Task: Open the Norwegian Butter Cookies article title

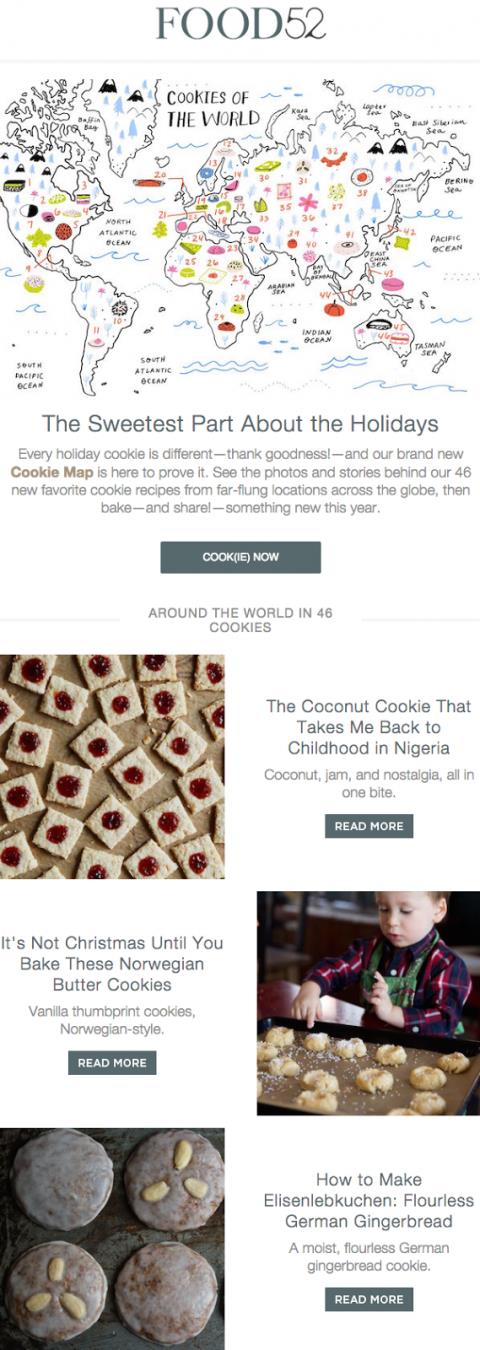Action: pyautogui.click(x=112, y=964)
